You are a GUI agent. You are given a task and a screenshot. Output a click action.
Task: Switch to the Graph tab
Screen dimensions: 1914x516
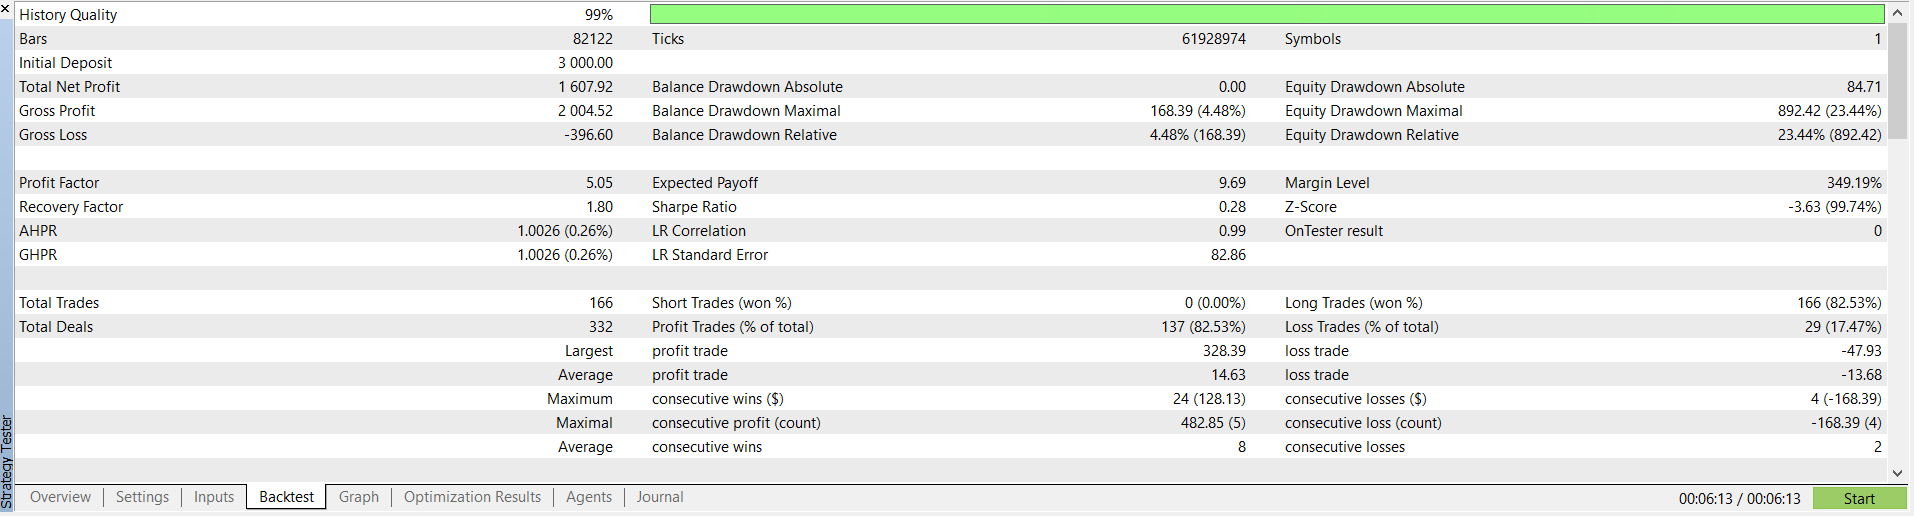359,497
